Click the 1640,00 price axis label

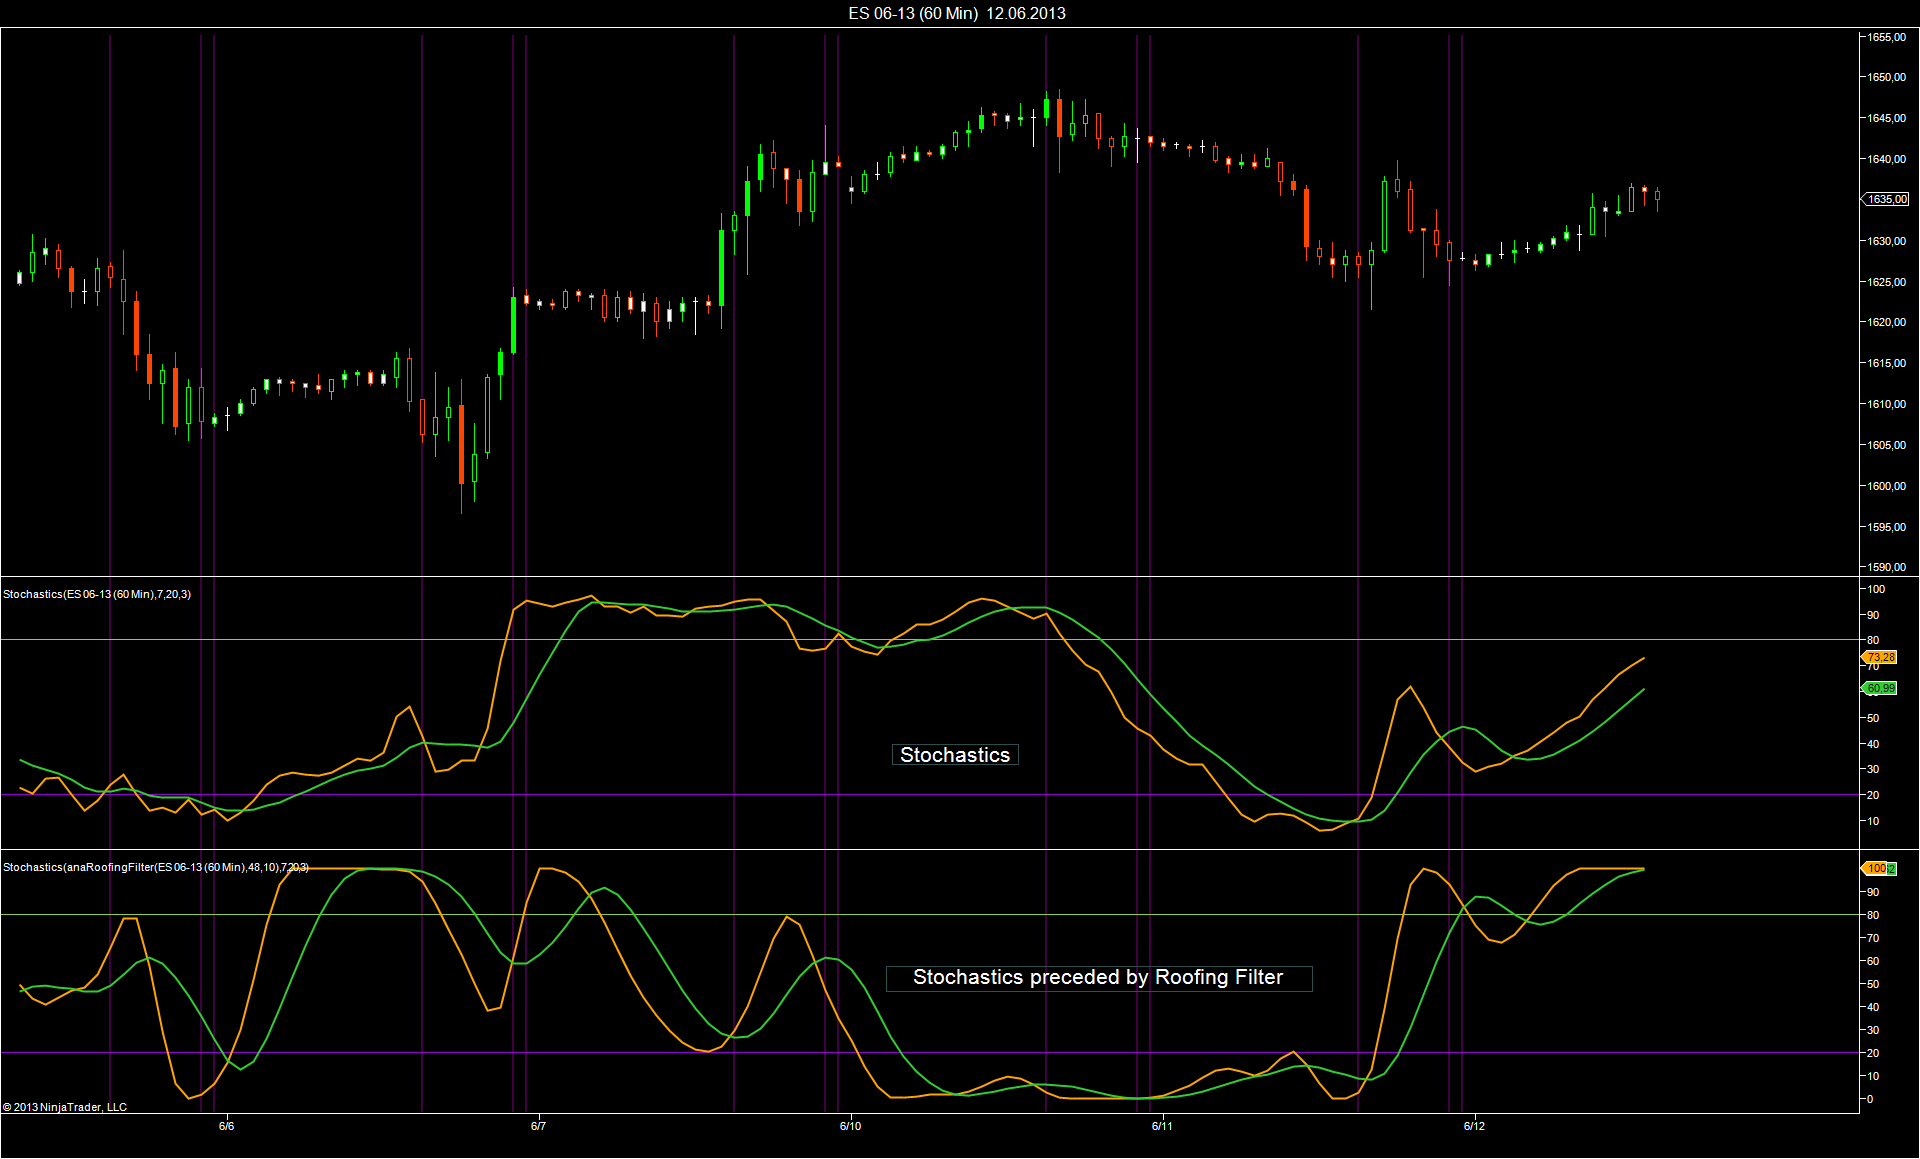click(x=1886, y=159)
